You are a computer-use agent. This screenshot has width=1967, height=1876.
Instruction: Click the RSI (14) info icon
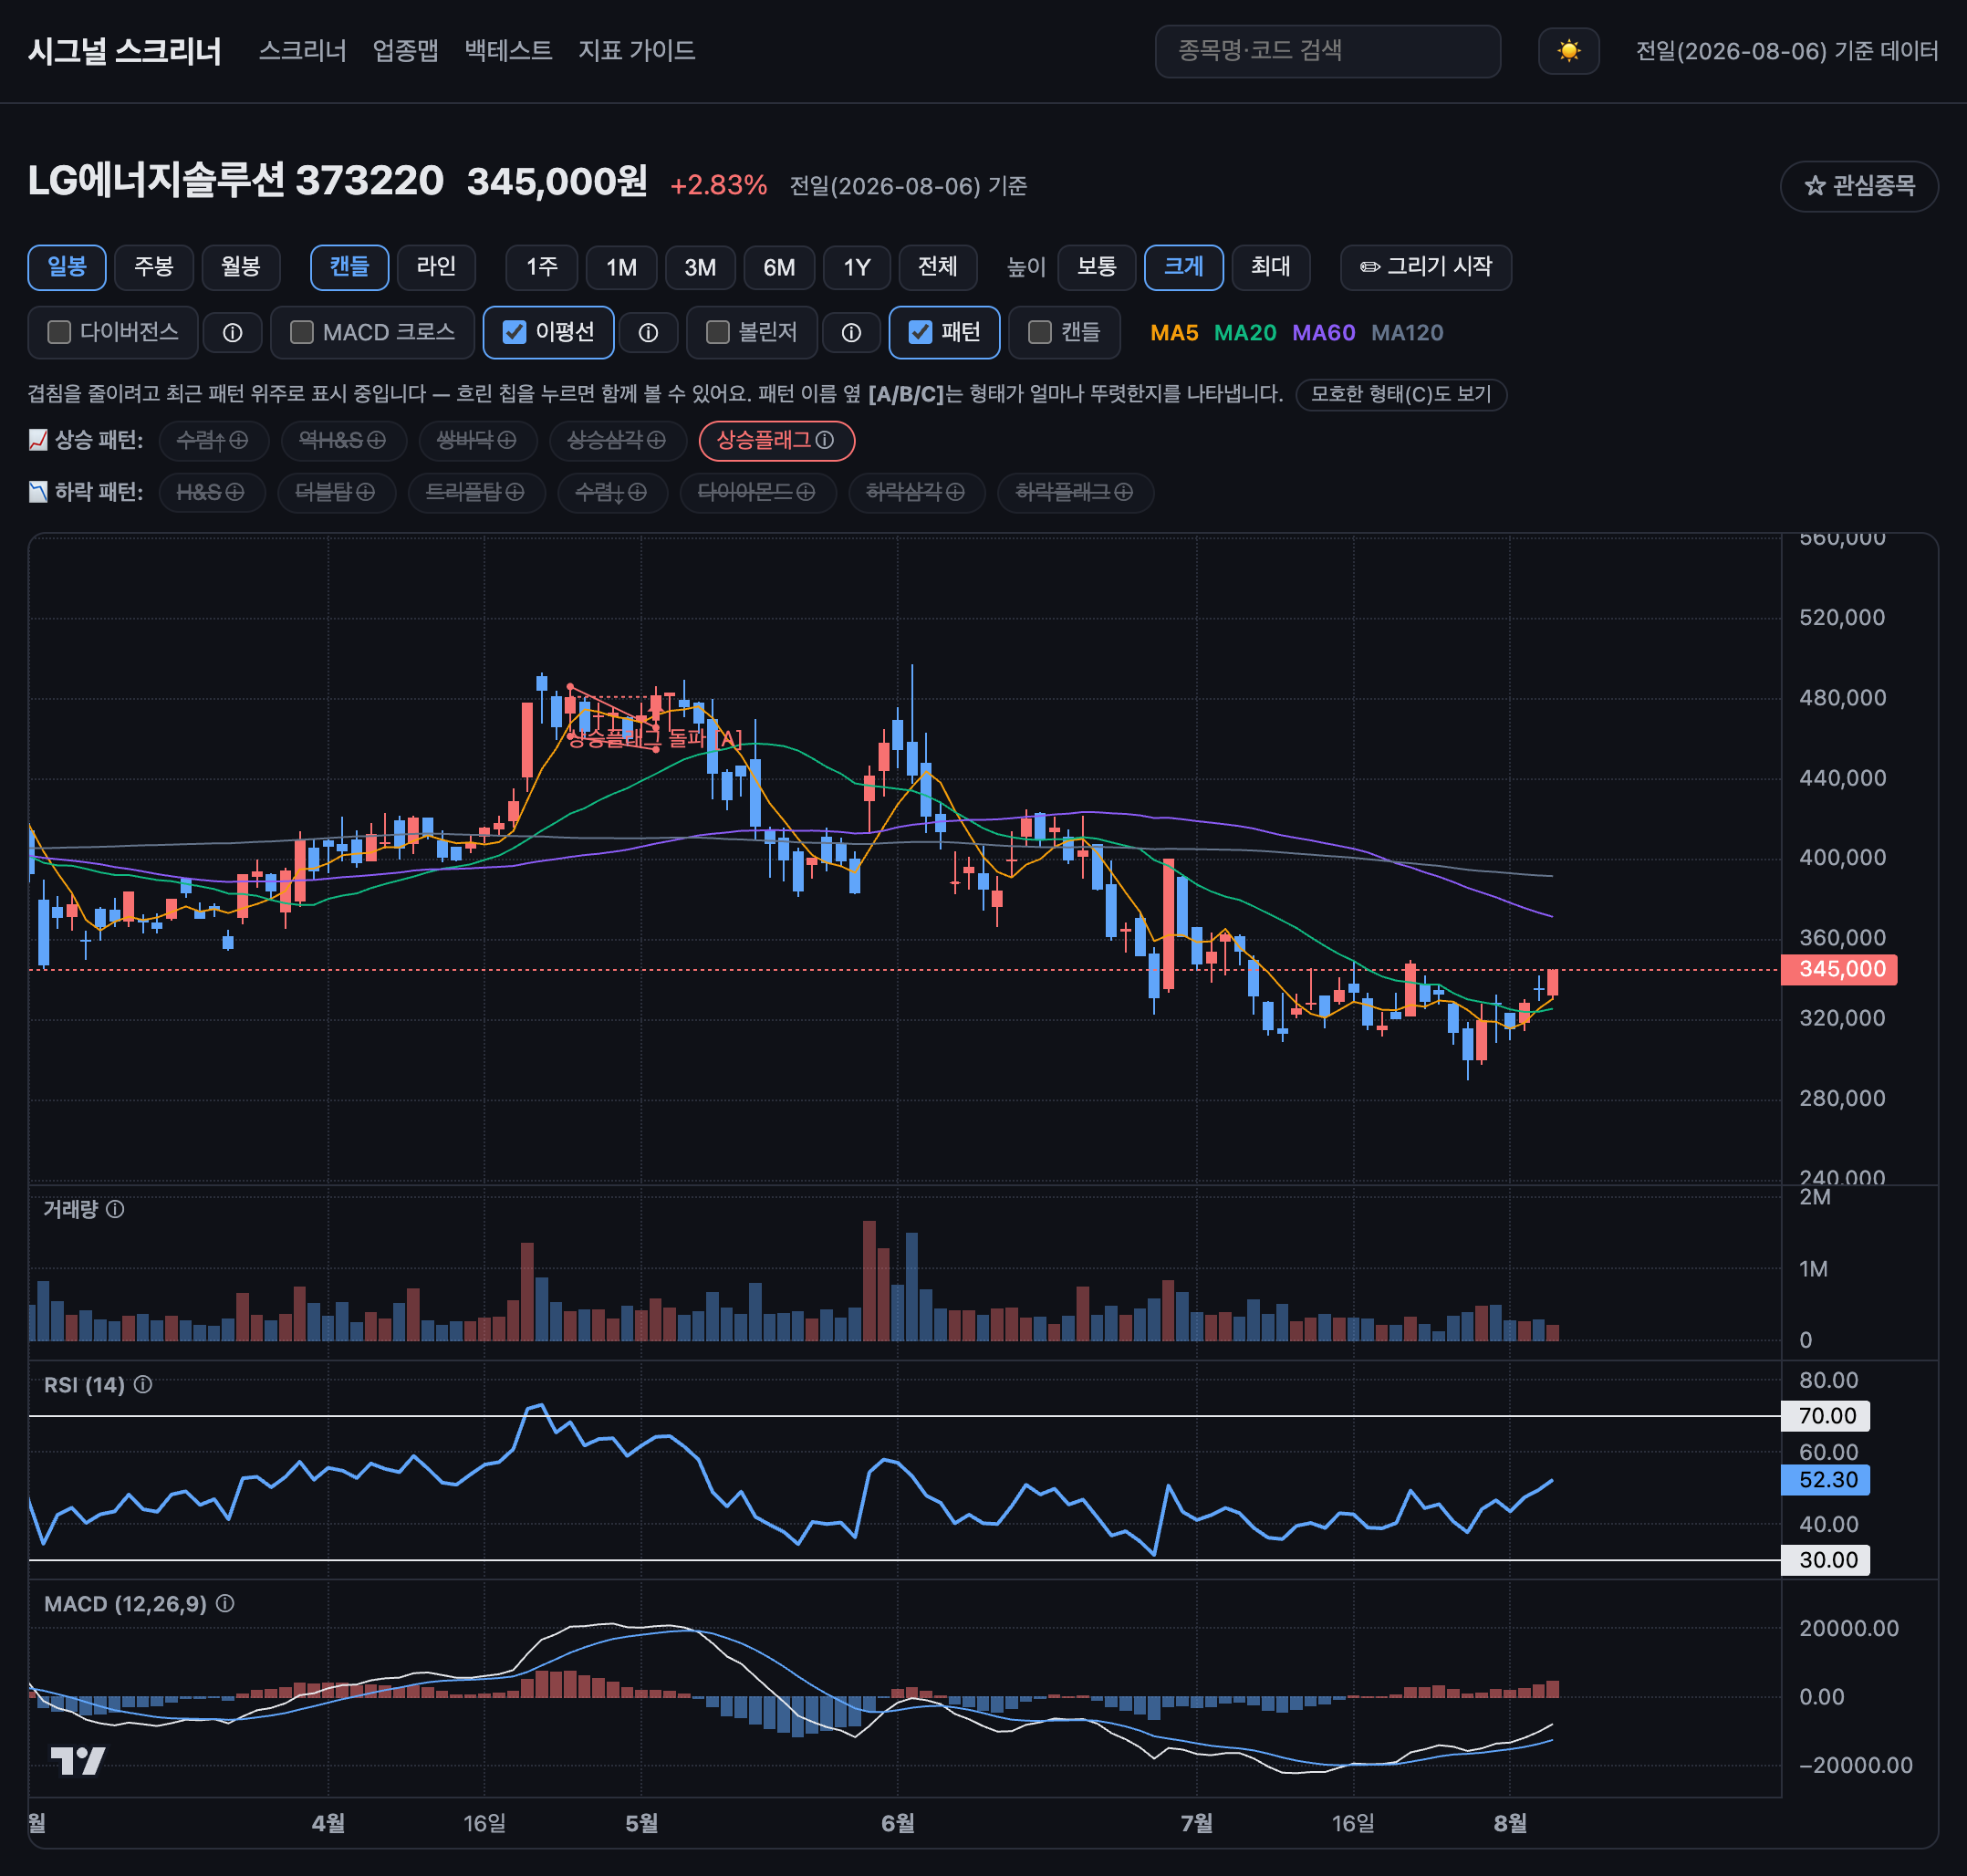[x=143, y=1385]
